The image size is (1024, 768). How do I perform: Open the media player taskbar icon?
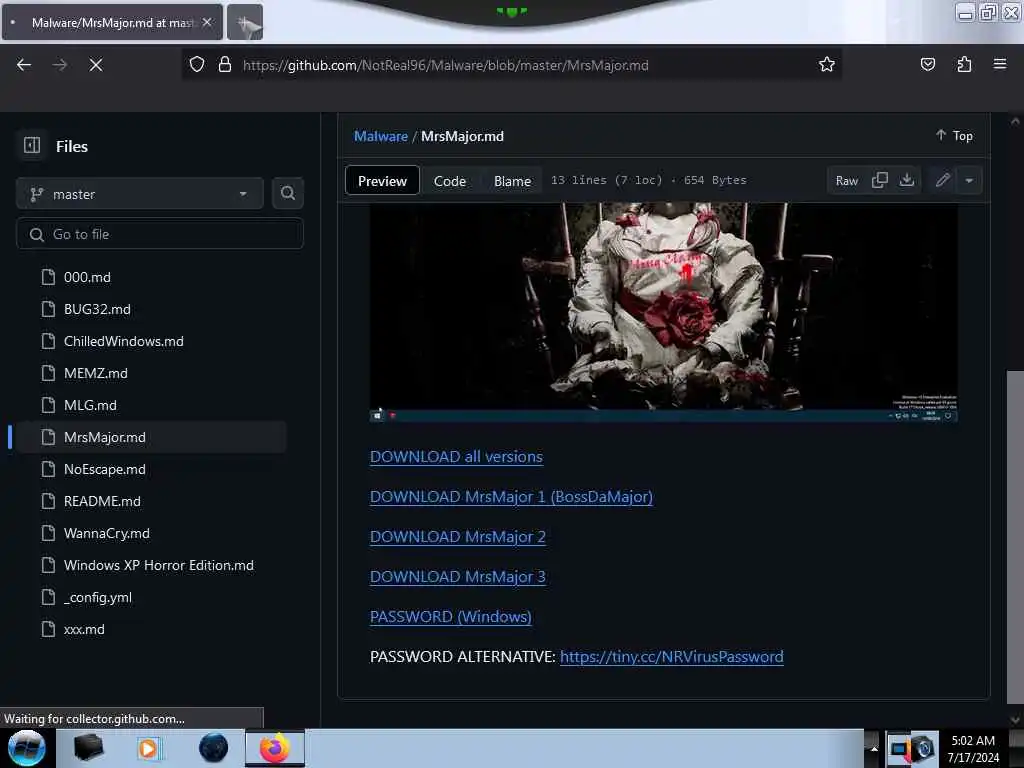[x=148, y=748]
